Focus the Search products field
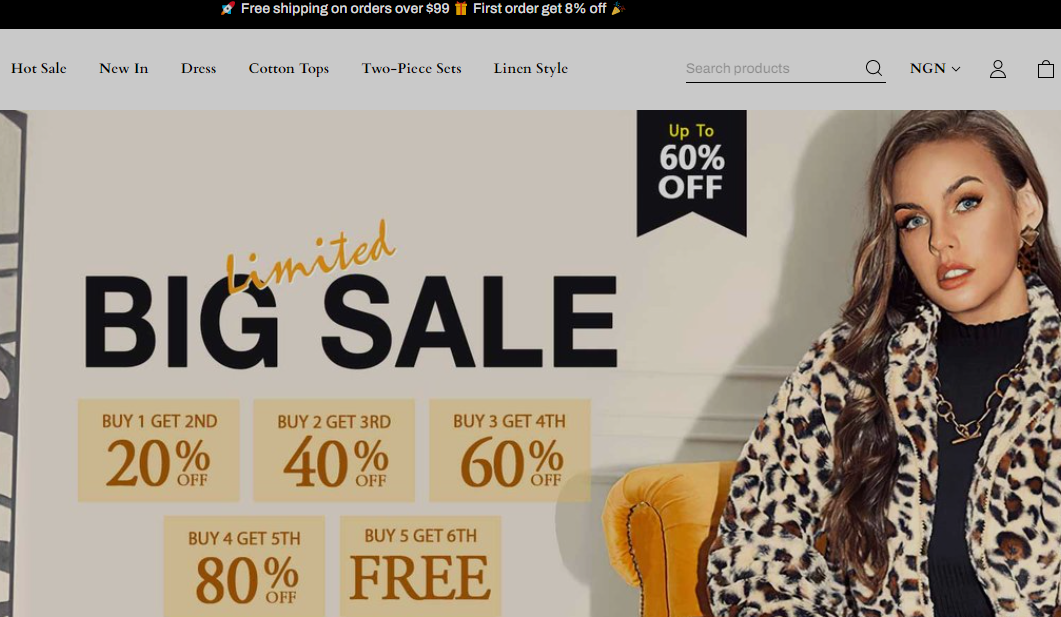The image size is (1061, 617). click(x=774, y=68)
